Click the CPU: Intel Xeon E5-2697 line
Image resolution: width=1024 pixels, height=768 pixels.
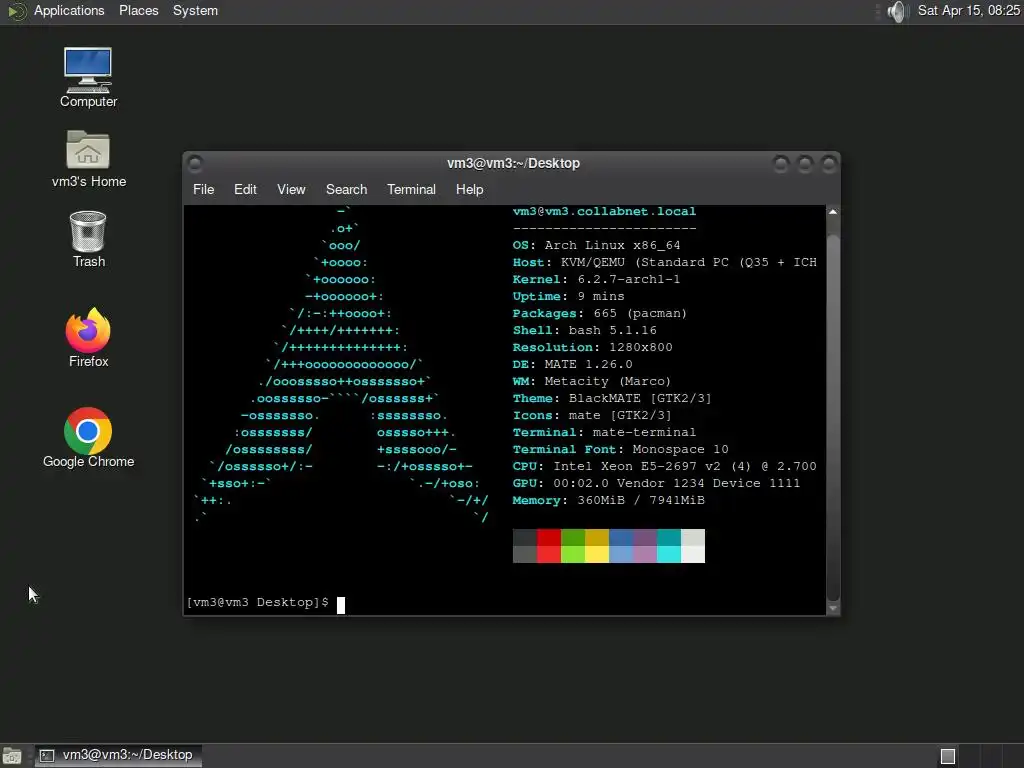point(664,466)
